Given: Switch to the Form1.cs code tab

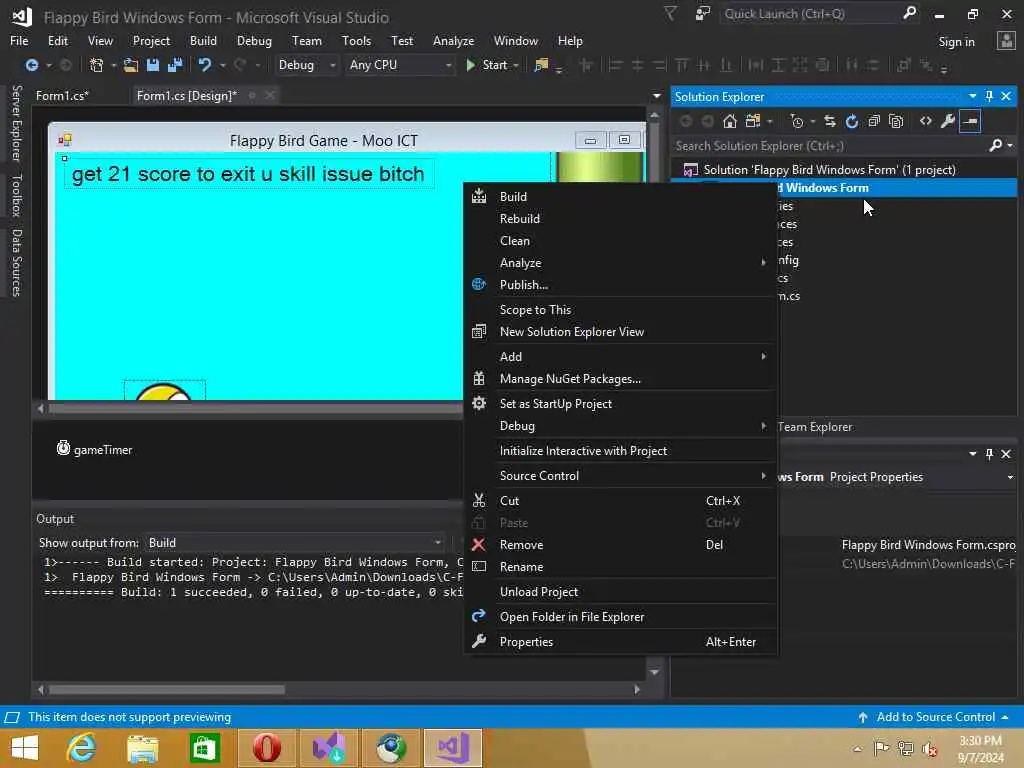Looking at the screenshot, I should click(63, 96).
